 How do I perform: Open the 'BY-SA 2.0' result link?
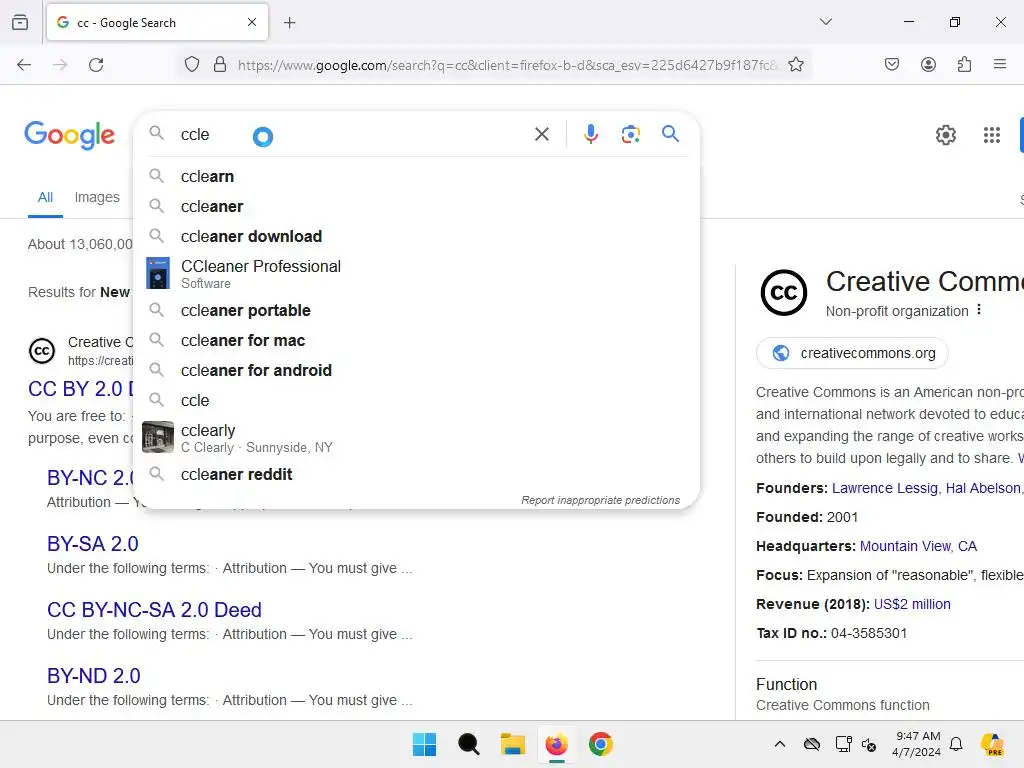pyautogui.click(x=93, y=544)
